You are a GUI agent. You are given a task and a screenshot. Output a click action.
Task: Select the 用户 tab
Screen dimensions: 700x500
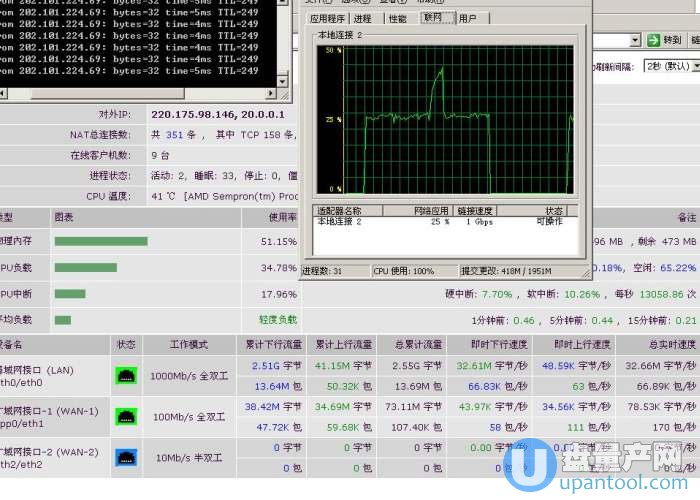point(467,19)
